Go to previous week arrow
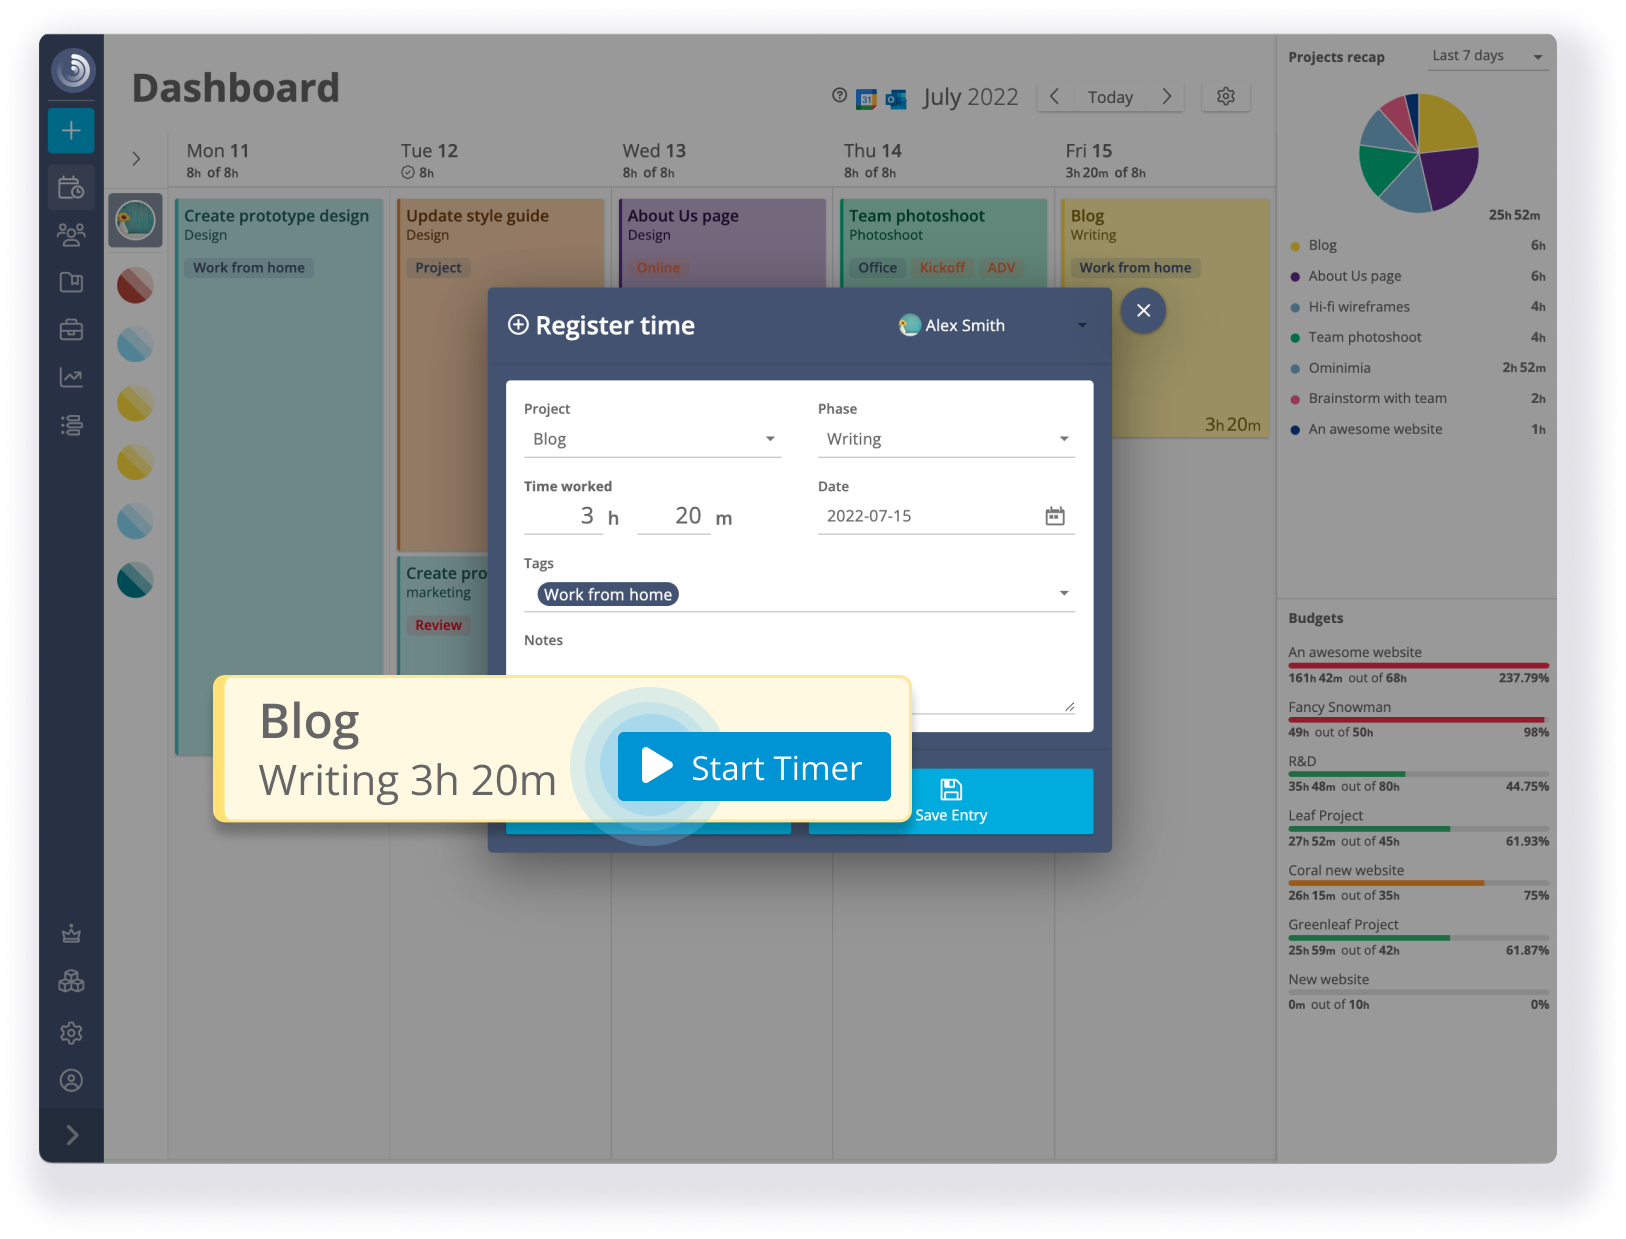1626x1239 pixels. click(1054, 97)
